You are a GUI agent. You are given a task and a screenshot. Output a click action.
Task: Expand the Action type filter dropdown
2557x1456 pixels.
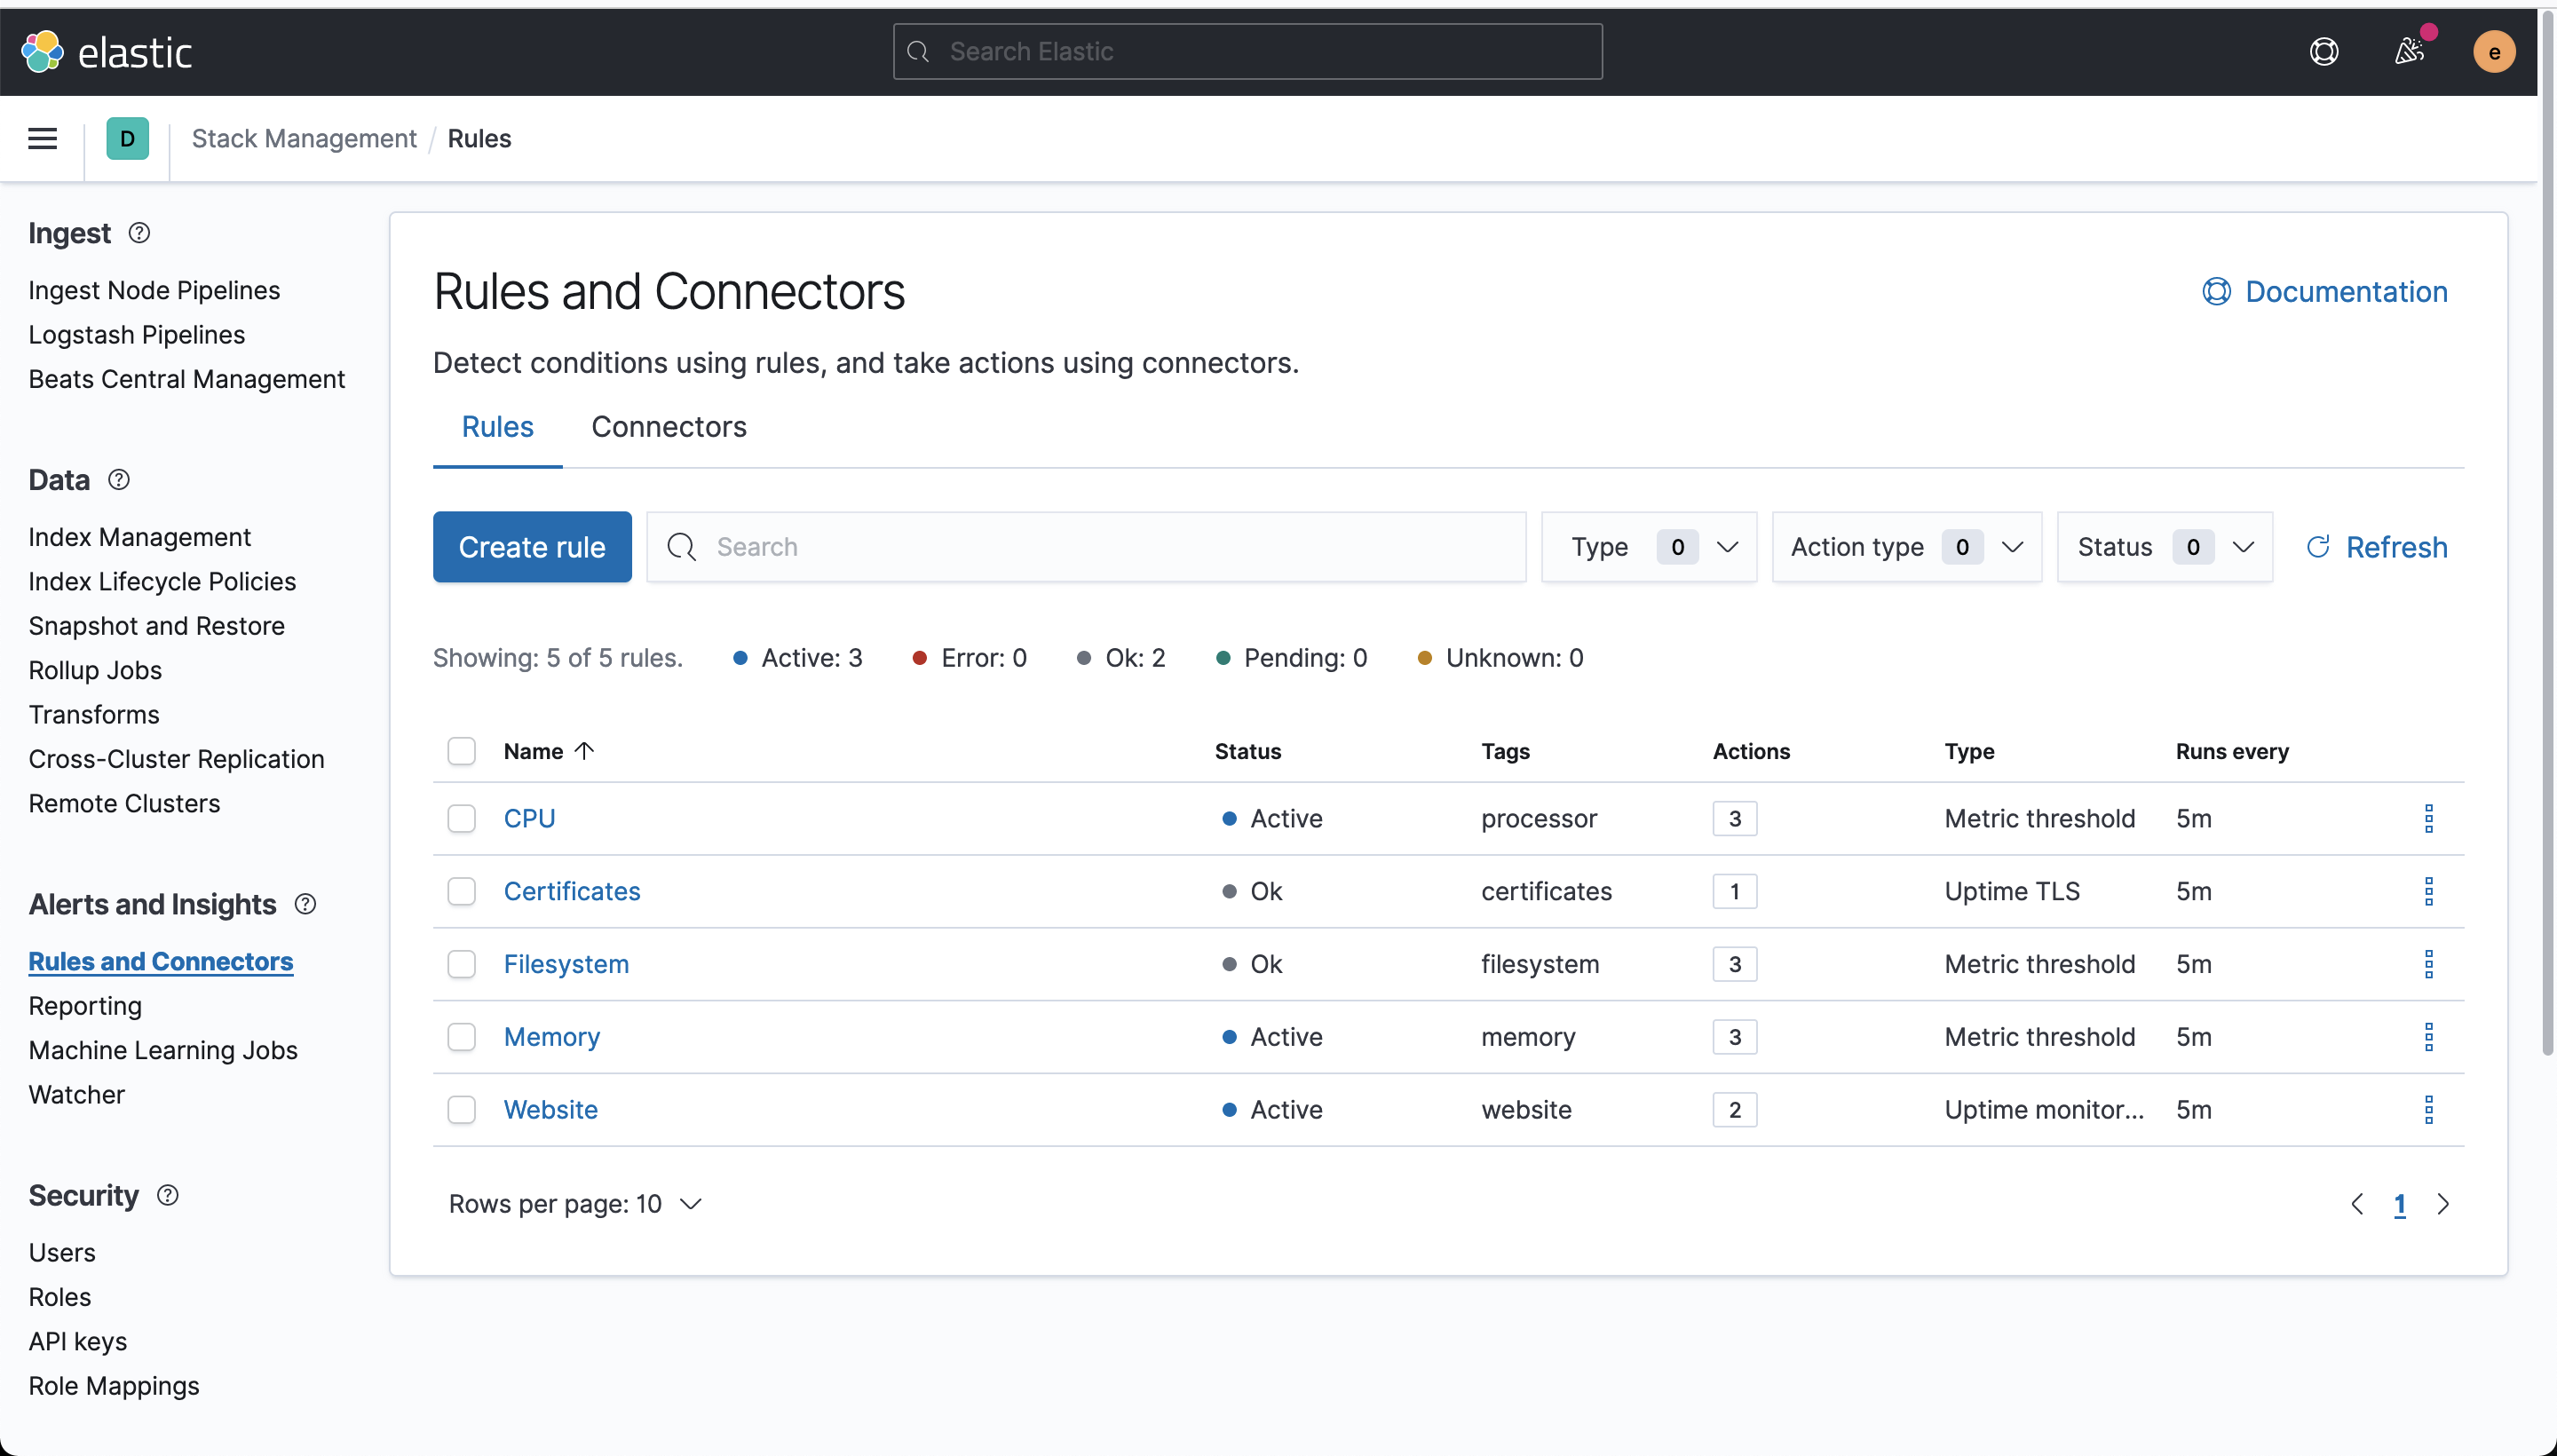click(x=1906, y=547)
